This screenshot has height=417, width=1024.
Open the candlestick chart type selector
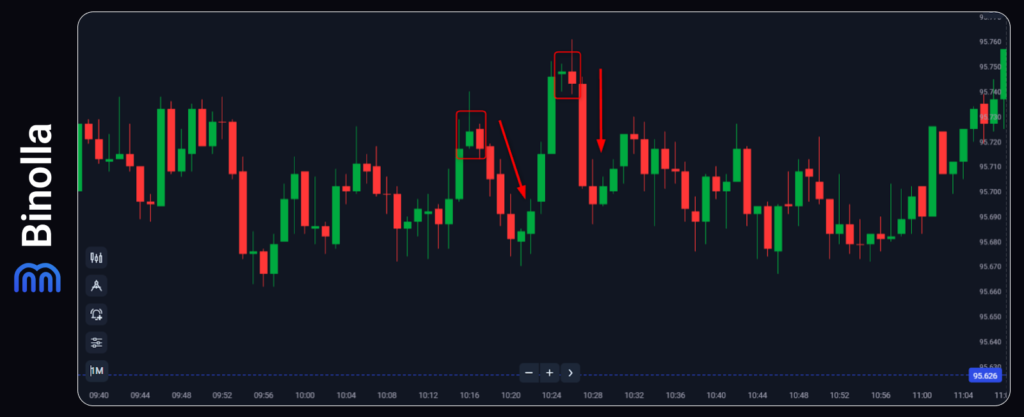pyautogui.click(x=97, y=257)
